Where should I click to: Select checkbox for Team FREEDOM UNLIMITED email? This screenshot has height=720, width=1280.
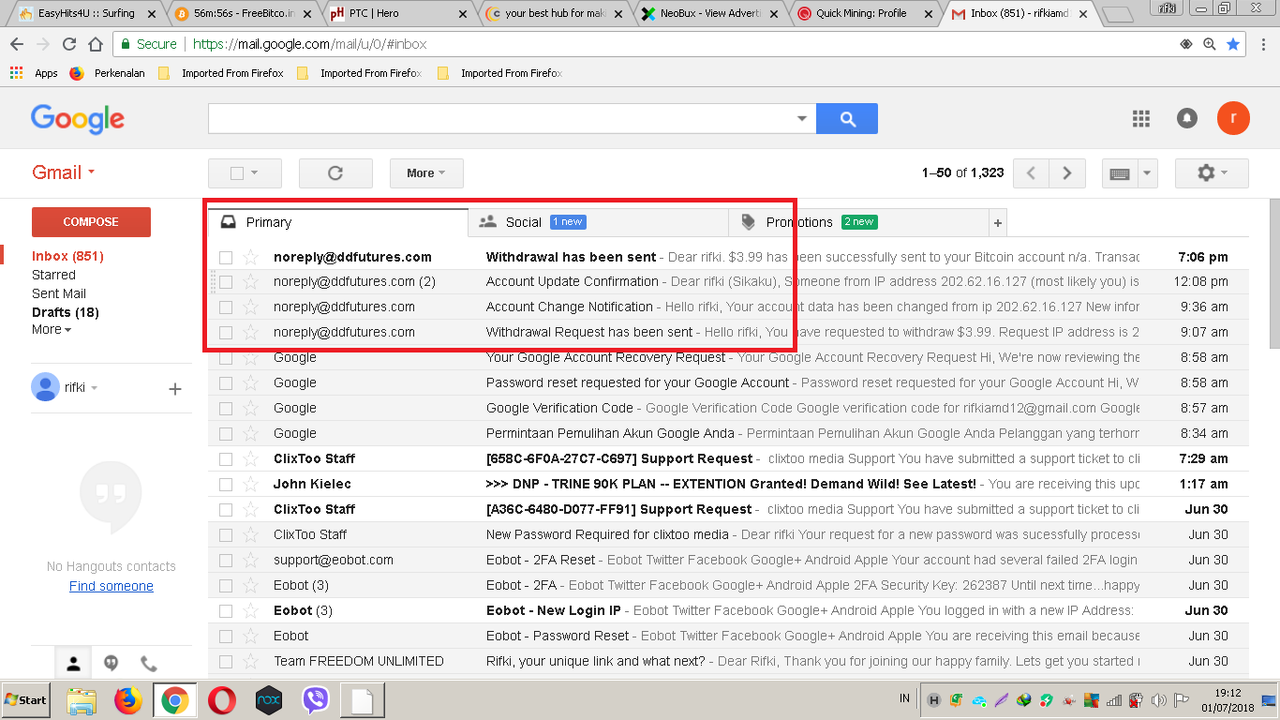(x=226, y=661)
